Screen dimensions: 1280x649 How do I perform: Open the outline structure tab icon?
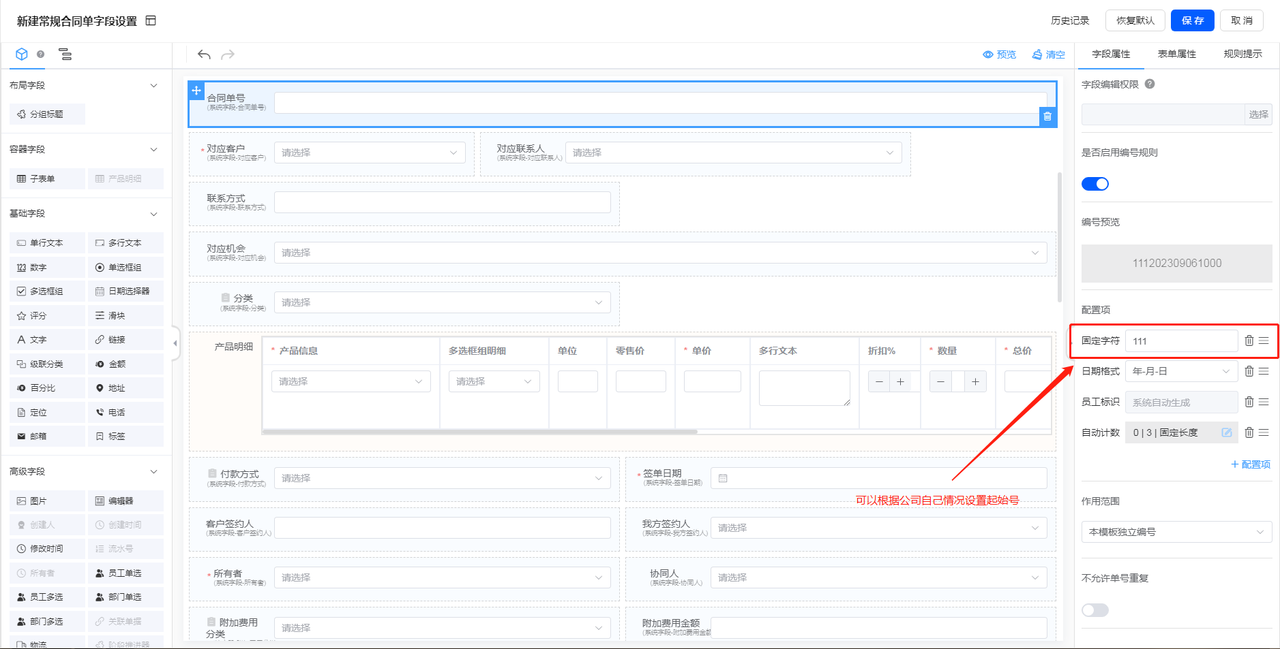[x=65, y=54]
